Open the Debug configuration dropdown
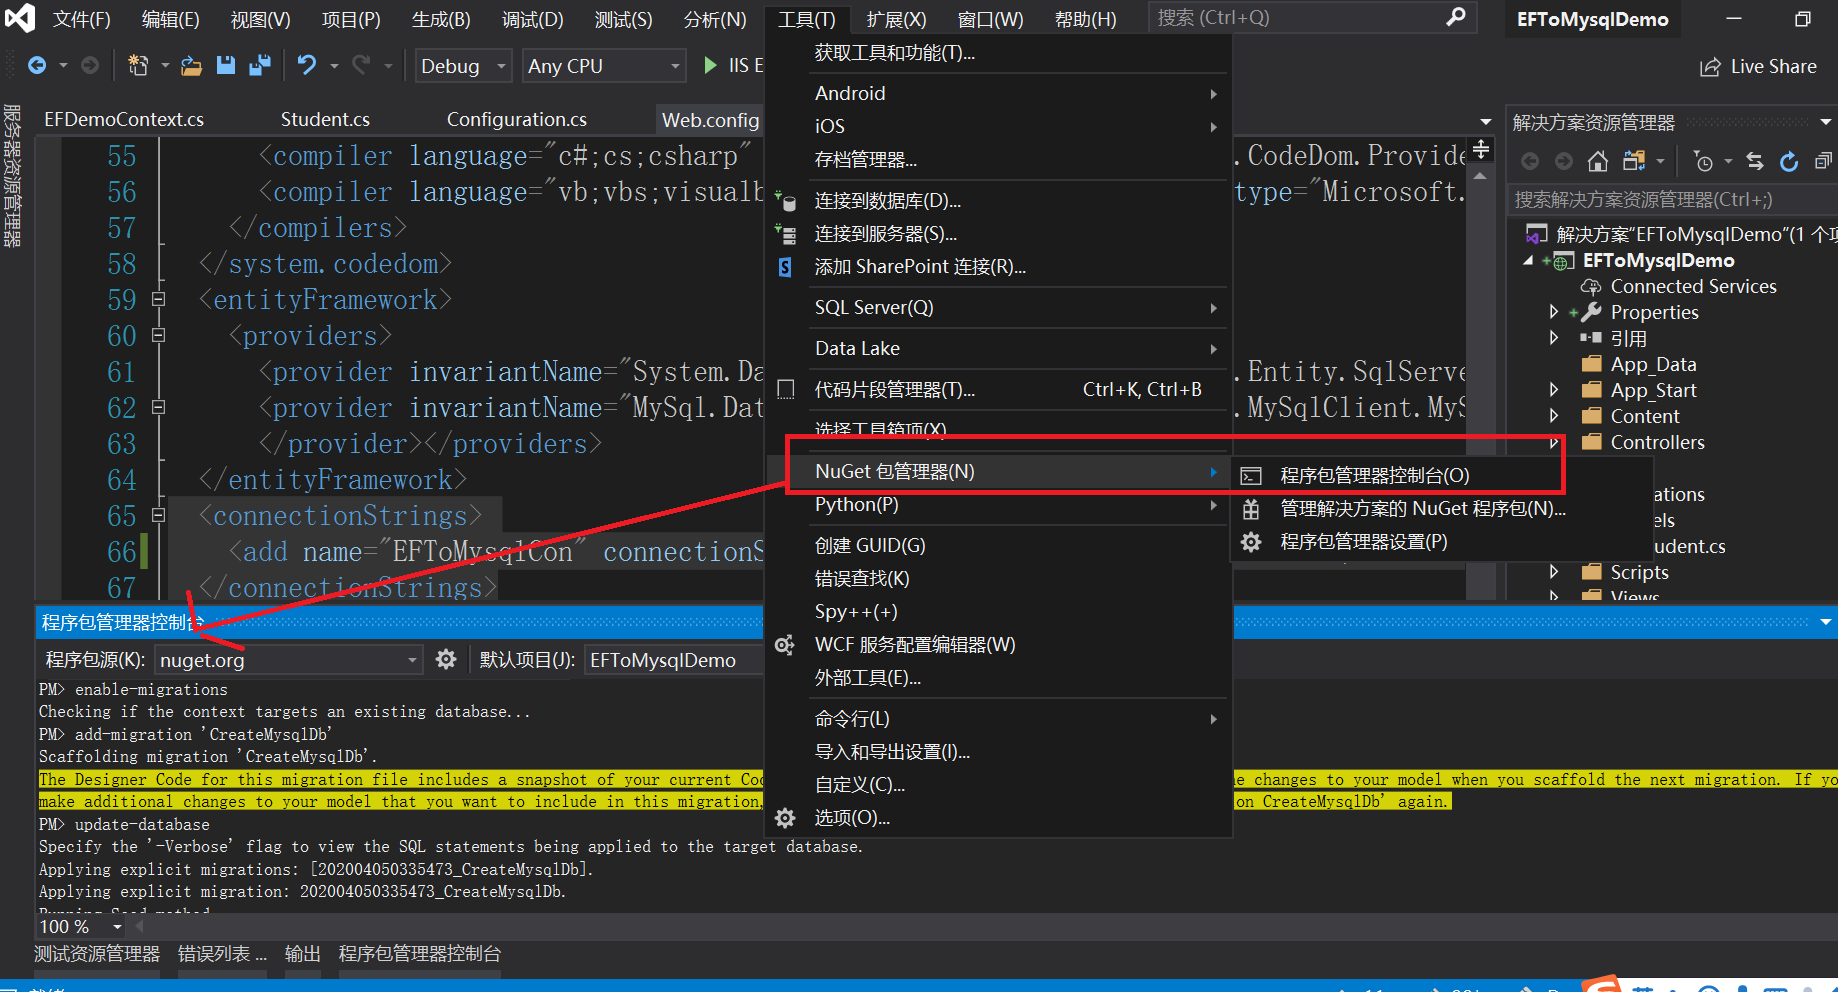The width and height of the screenshot is (1838, 992). tap(464, 66)
